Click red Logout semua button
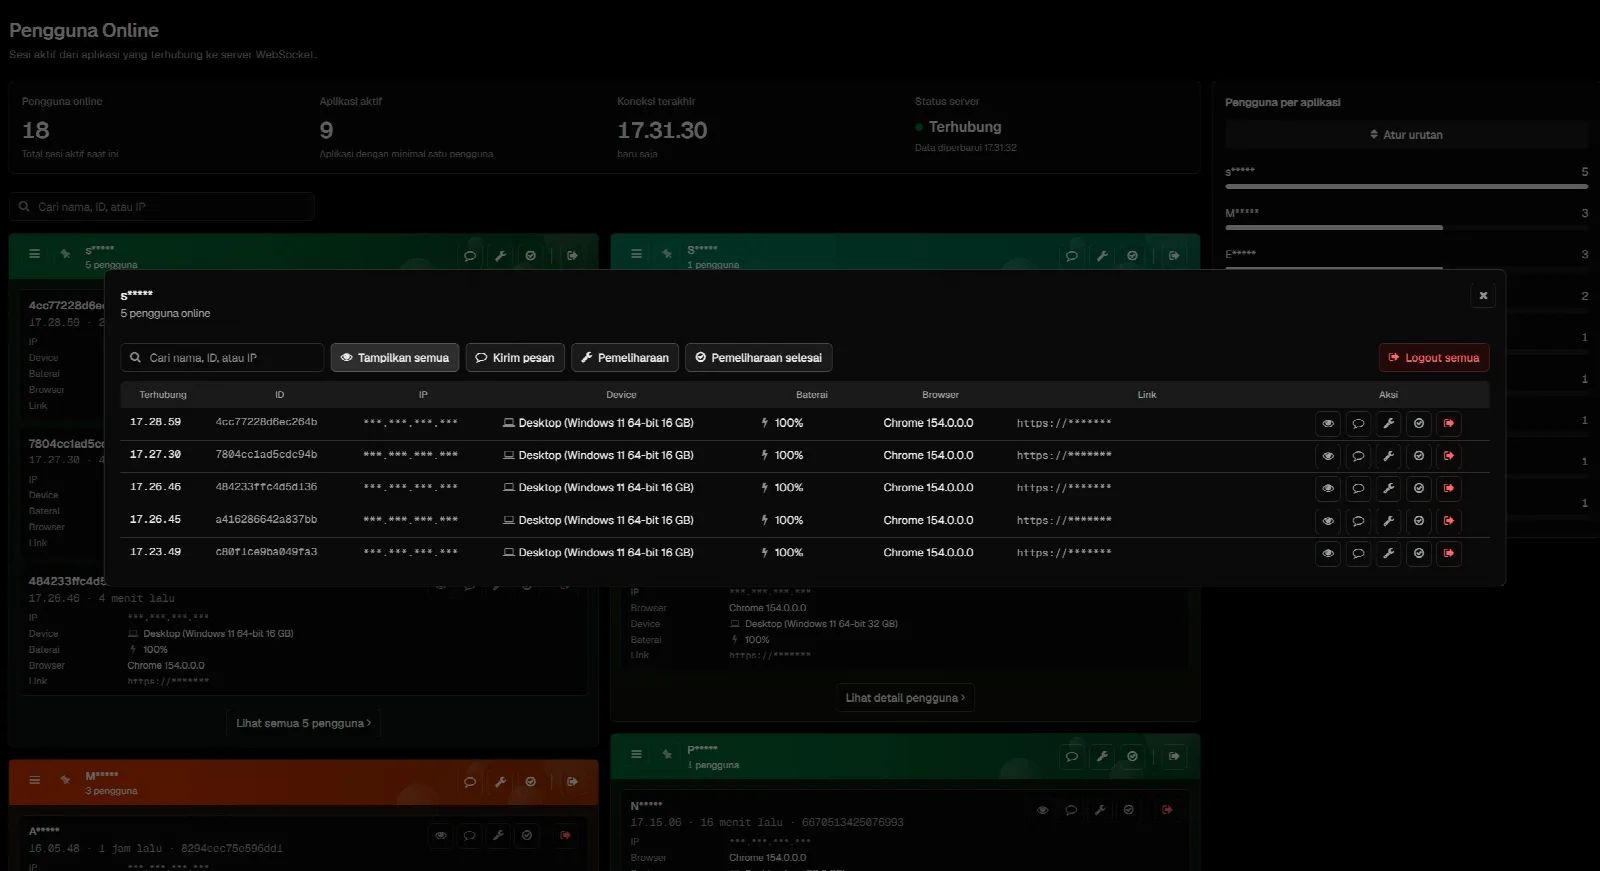Viewport: 1600px width, 871px height. (x=1434, y=358)
